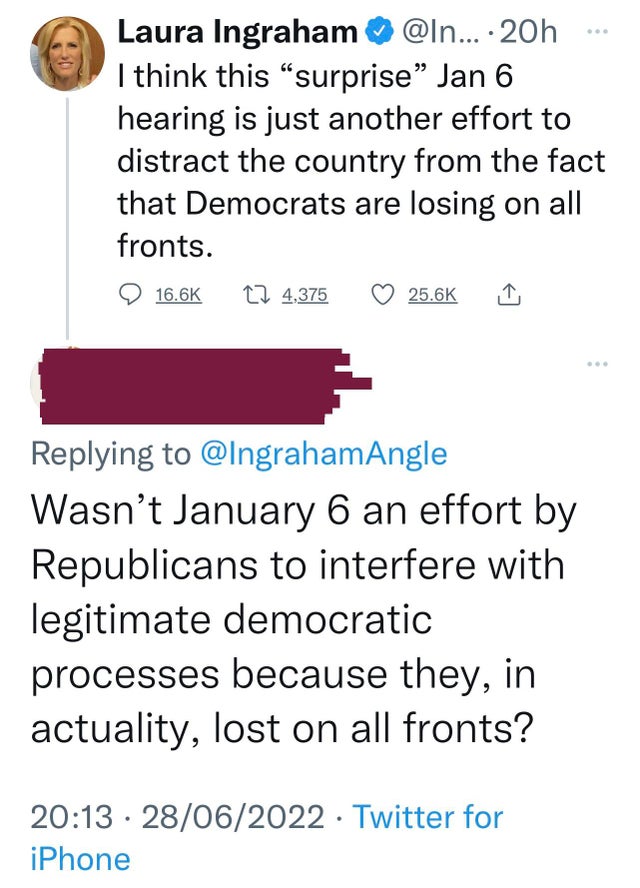Open more options on the reply tweet
Image resolution: width=640 pixels, height=888 pixels.
point(597,364)
